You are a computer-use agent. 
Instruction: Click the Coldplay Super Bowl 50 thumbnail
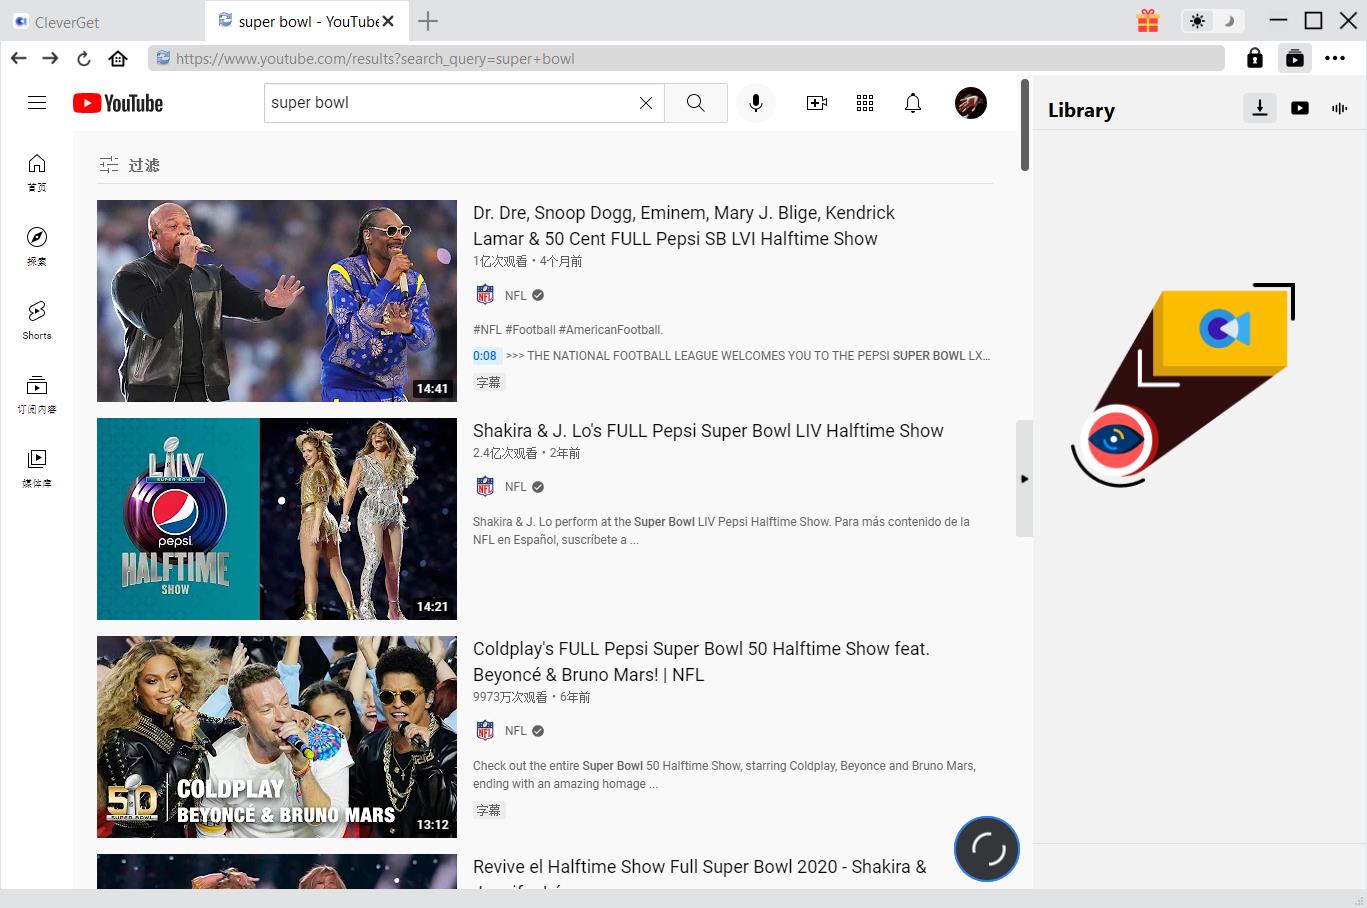coord(277,737)
